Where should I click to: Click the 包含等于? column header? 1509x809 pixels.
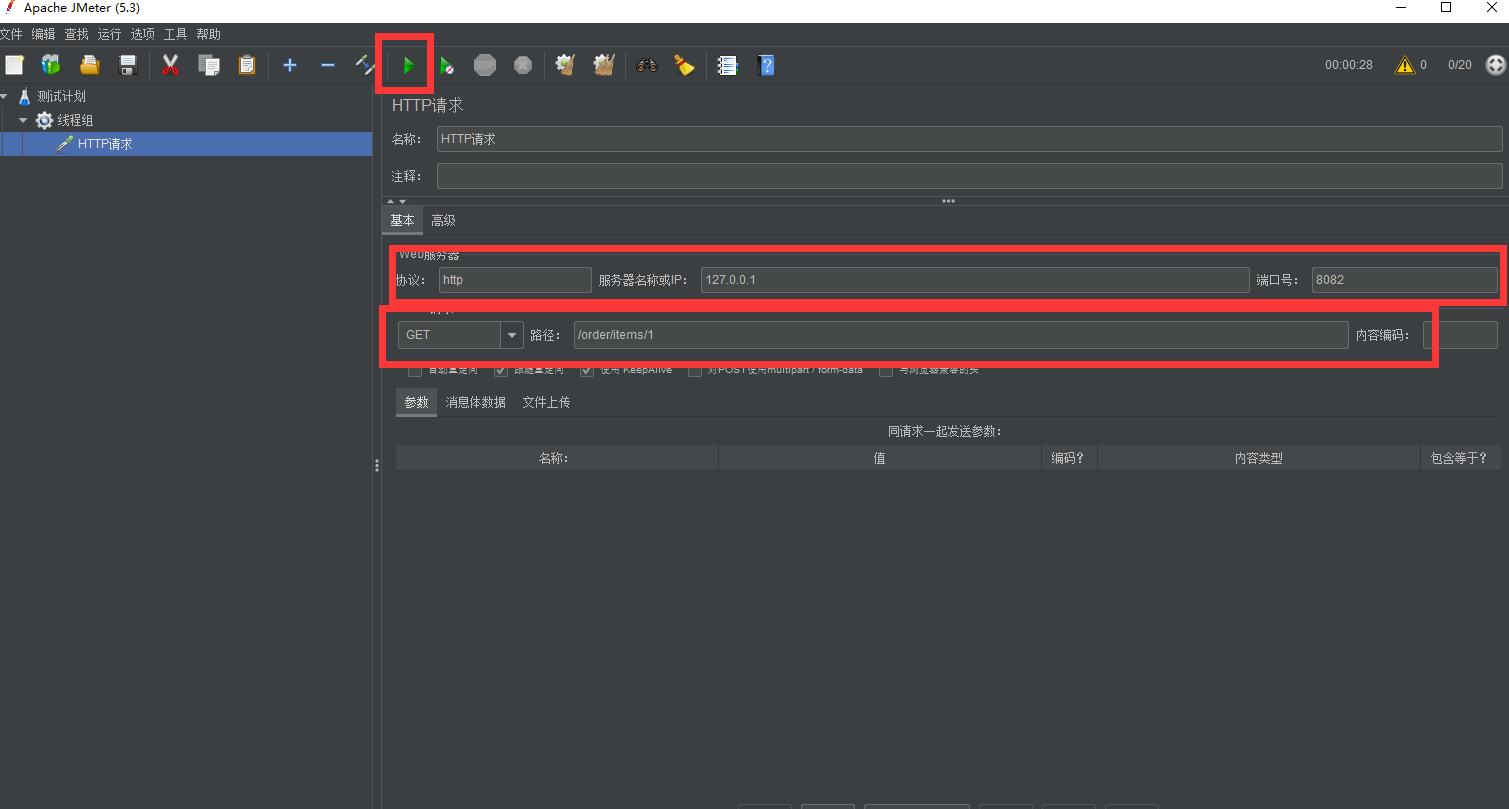coord(1461,458)
